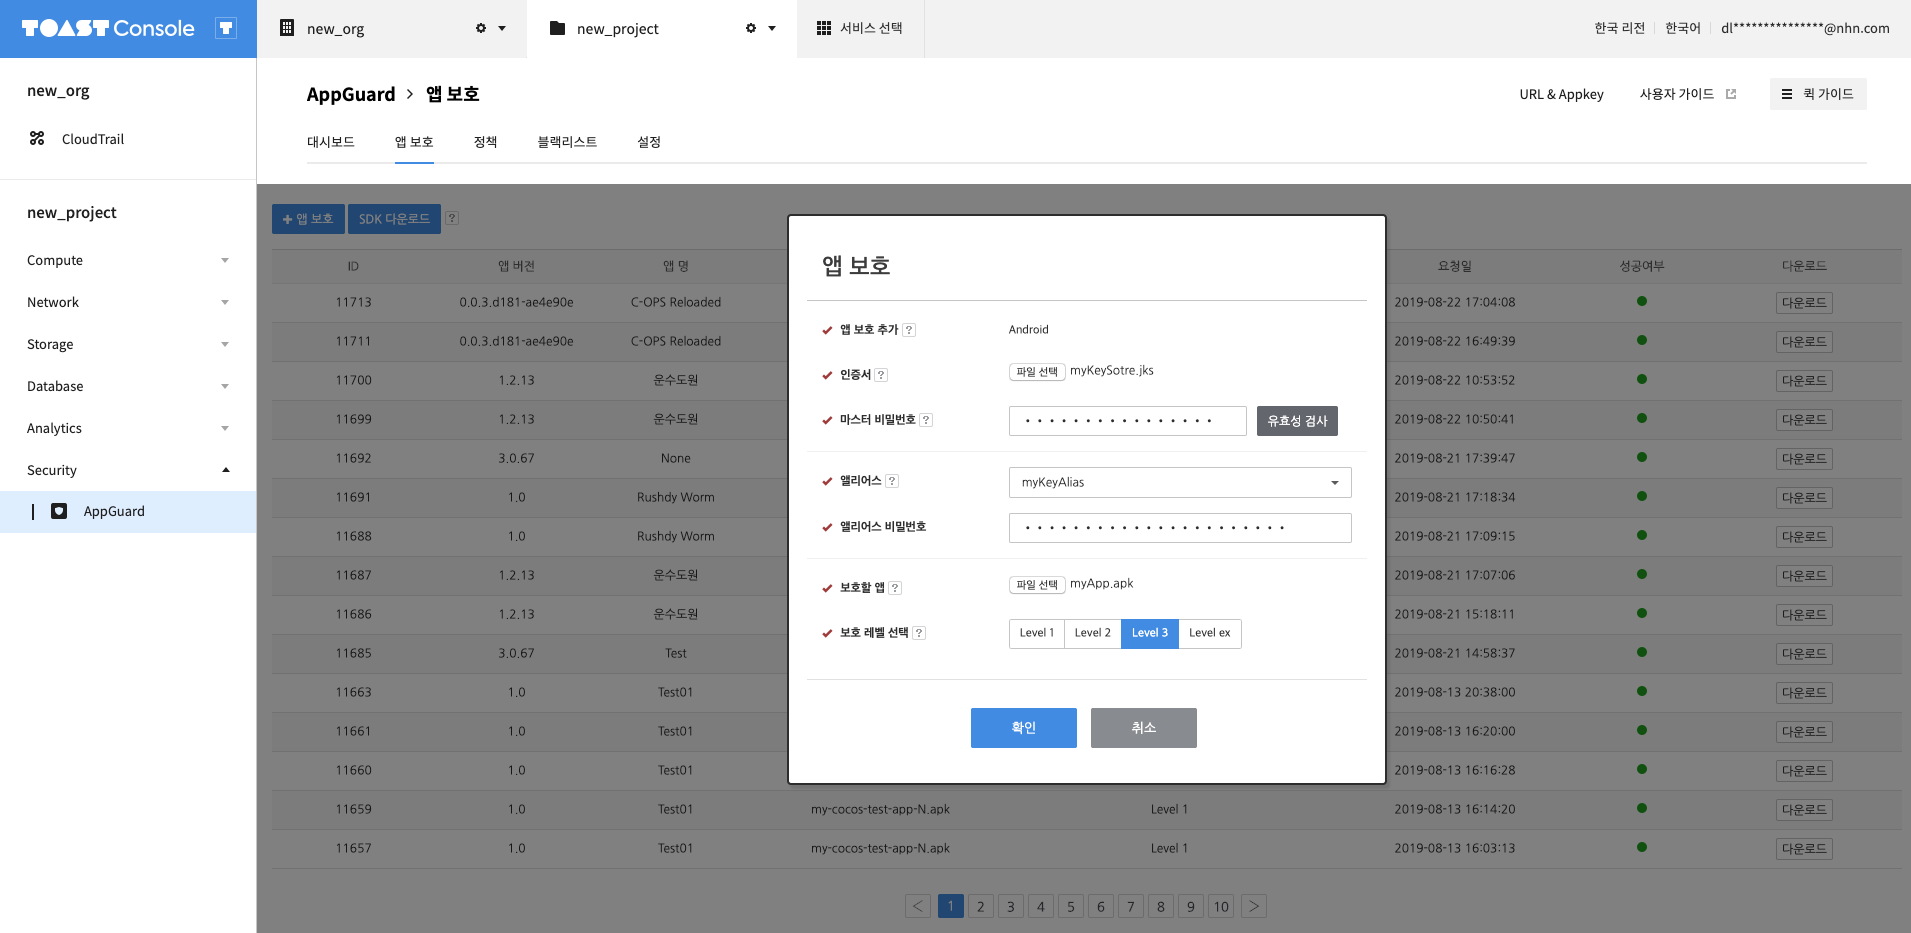The width and height of the screenshot is (1911, 933).
Task: Switch to 정책 tab
Action: pos(486,142)
